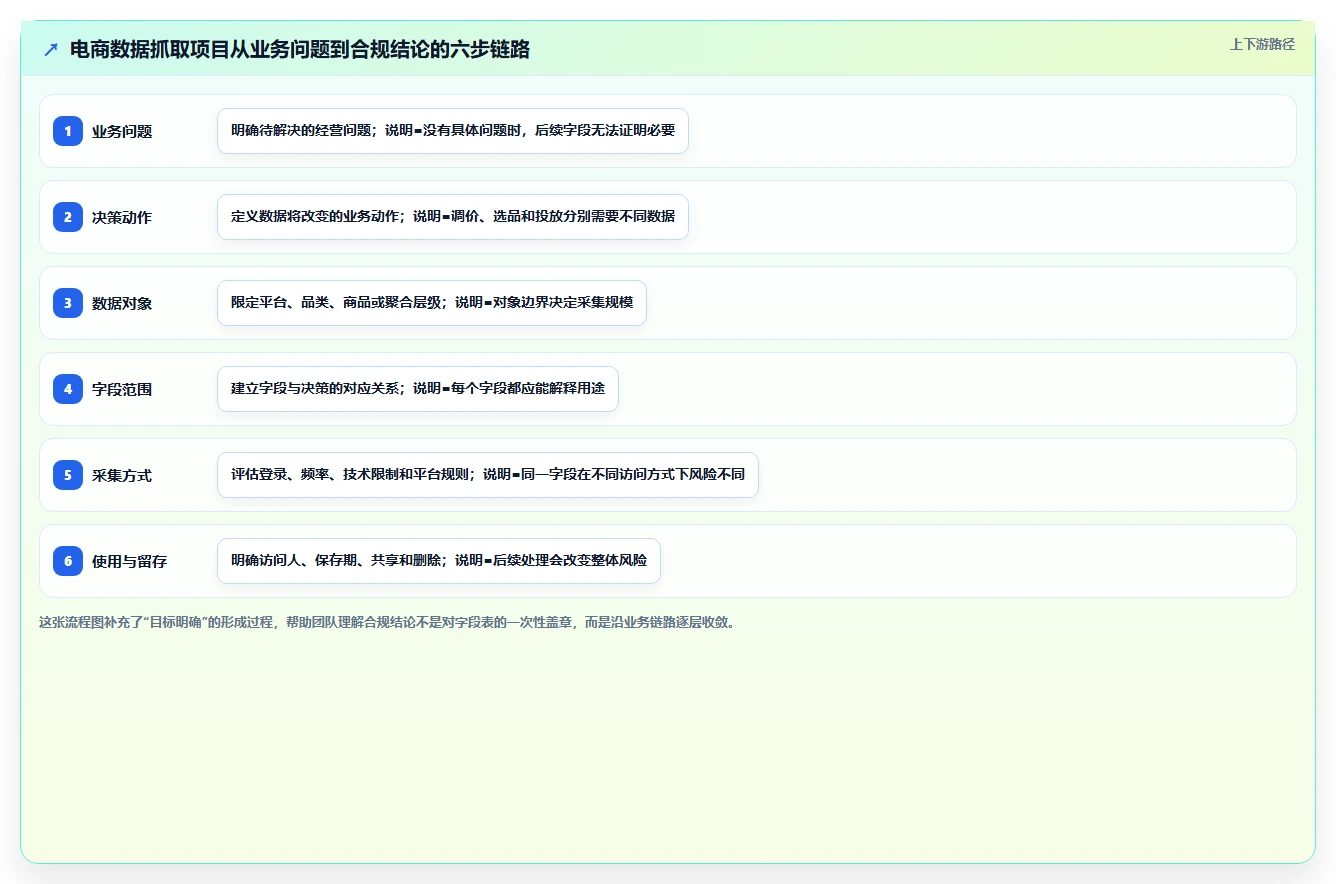Click the 明确待解决的经营问题 description box
Image resolution: width=1336 pixels, height=884 pixels.
pos(453,131)
